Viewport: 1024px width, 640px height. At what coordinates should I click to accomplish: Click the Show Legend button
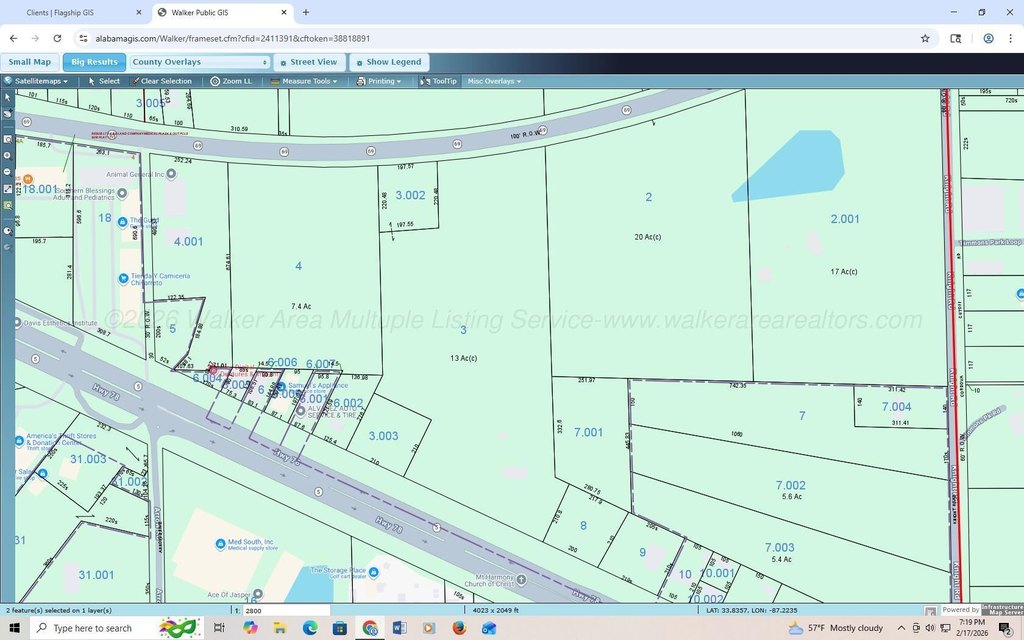389,62
